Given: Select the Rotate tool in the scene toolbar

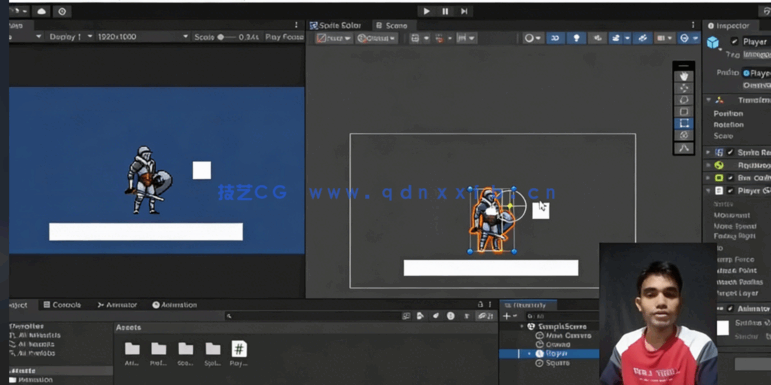Looking at the screenshot, I should pos(683,100).
